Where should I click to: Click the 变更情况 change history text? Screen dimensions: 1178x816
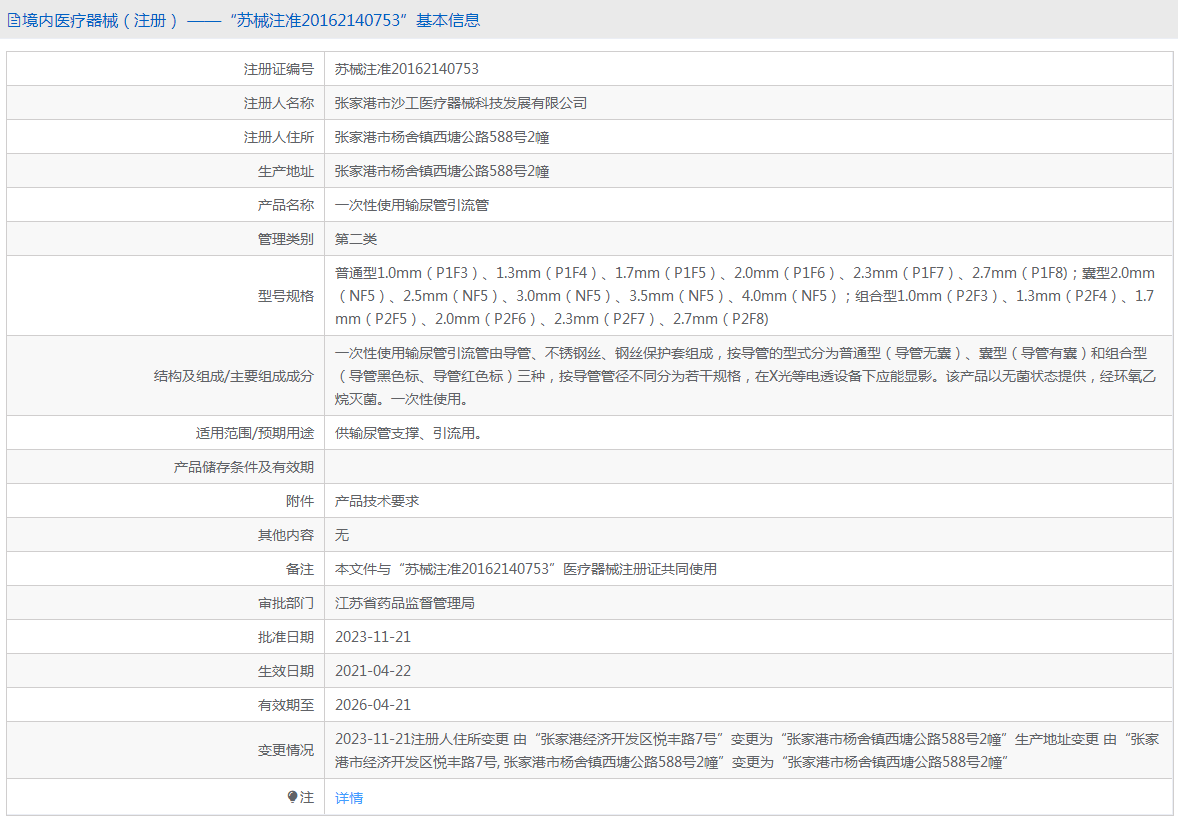click(x=746, y=751)
